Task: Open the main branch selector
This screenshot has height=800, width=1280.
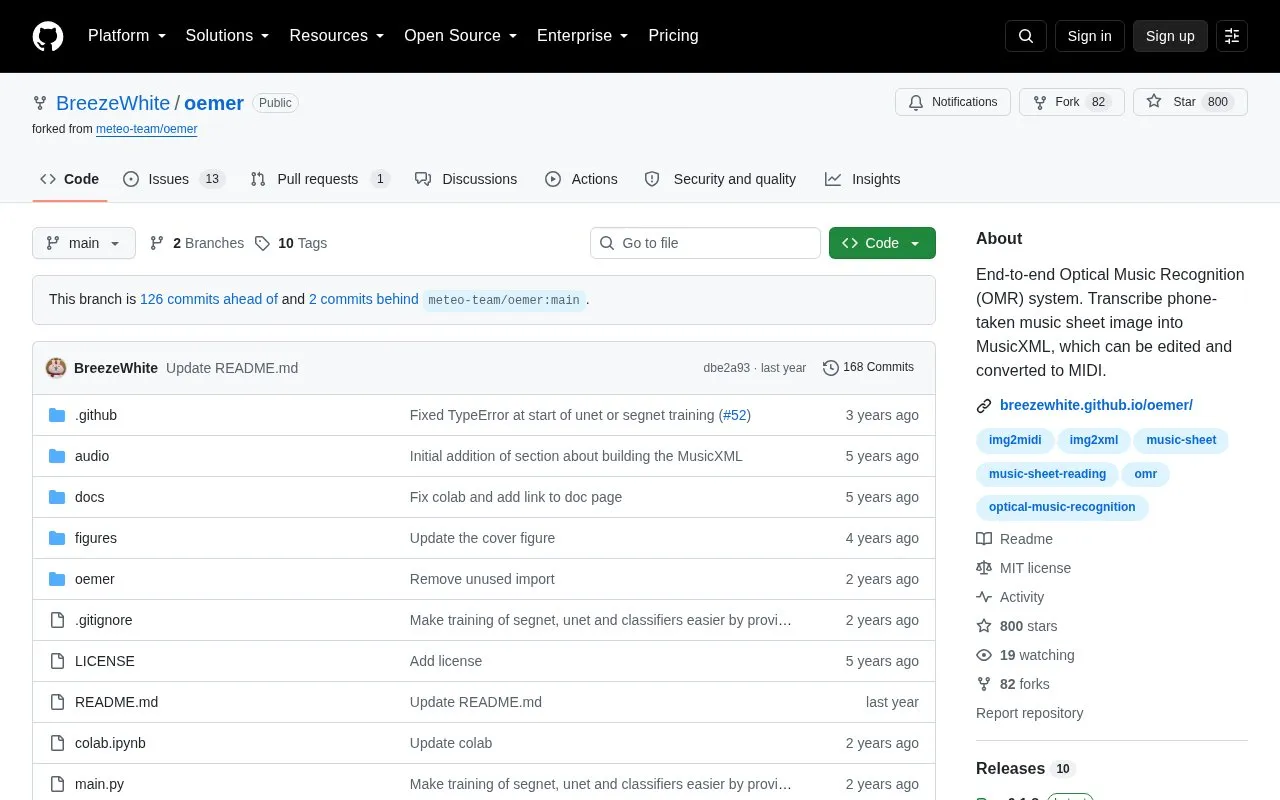Action: pyautogui.click(x=84, y=243)
